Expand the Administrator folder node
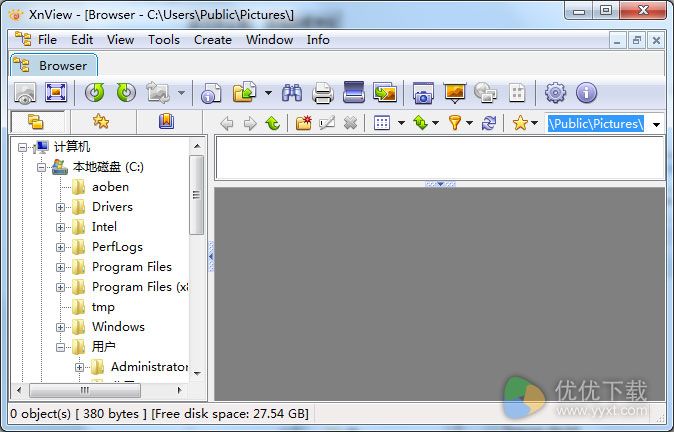This screenshot has height=432, width=674. pos(80,368)
